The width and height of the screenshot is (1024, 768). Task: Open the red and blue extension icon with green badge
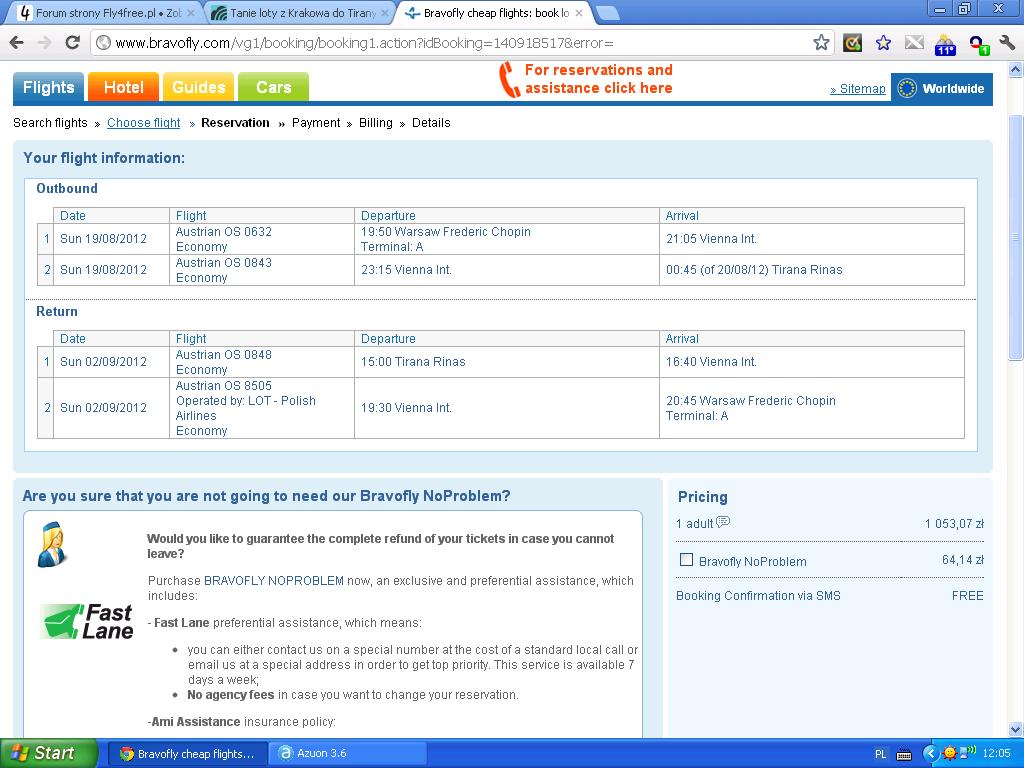[x=978, y=44]
